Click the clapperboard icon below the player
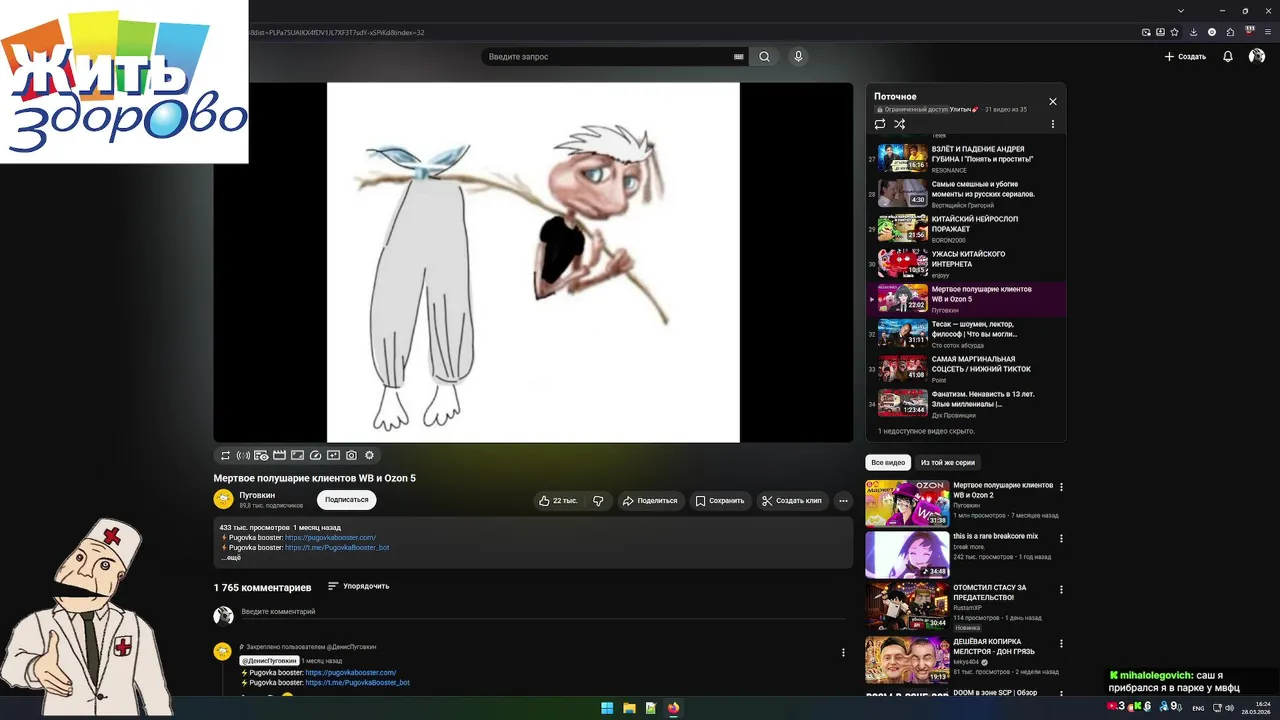This screenshot has height=720, width=1280. [279, 455]
